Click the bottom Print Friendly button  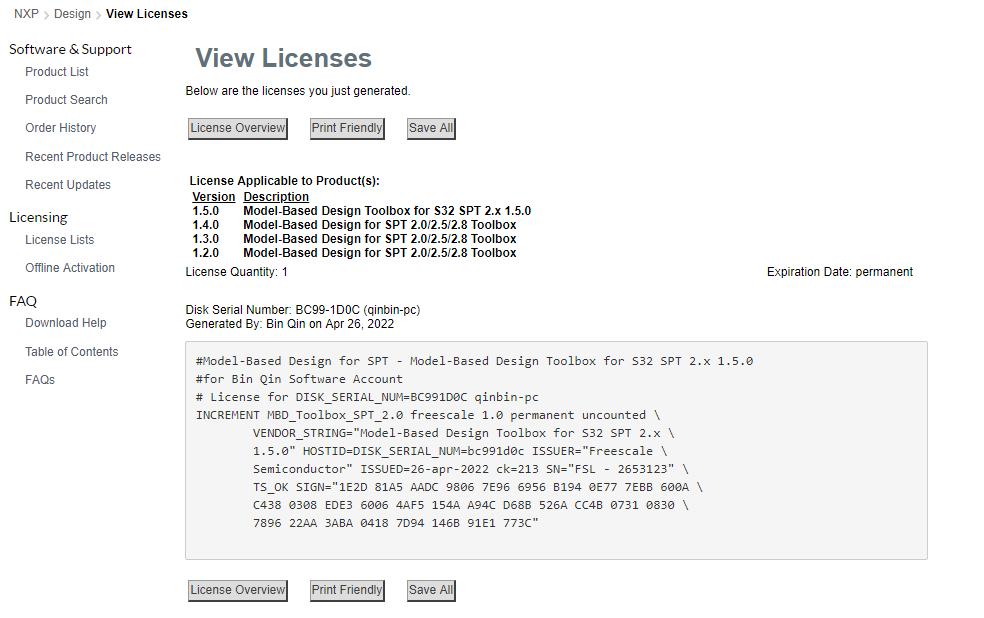346,590
